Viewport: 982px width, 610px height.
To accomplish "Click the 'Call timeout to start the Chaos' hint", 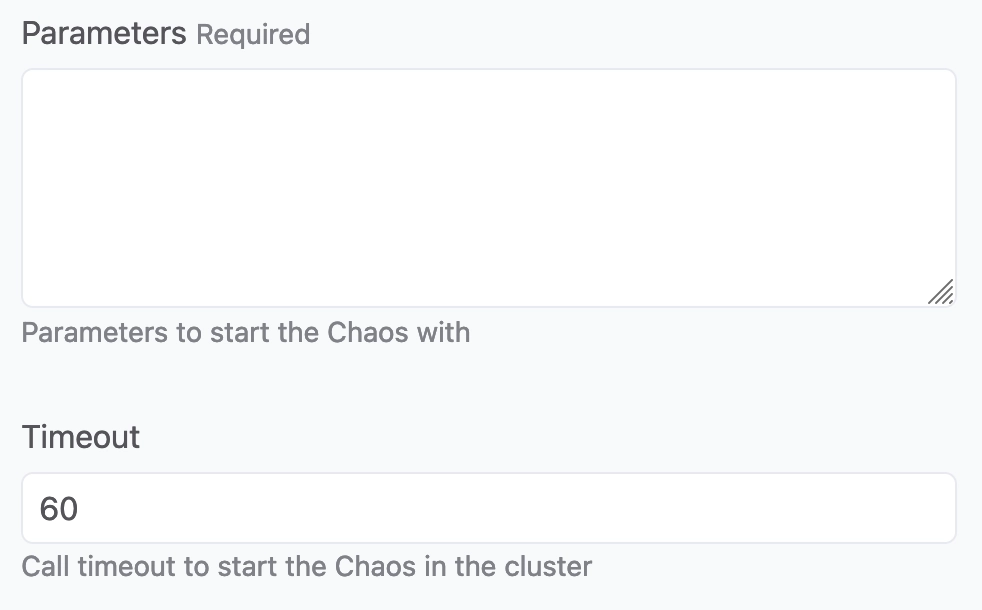I will coord(307,567).
